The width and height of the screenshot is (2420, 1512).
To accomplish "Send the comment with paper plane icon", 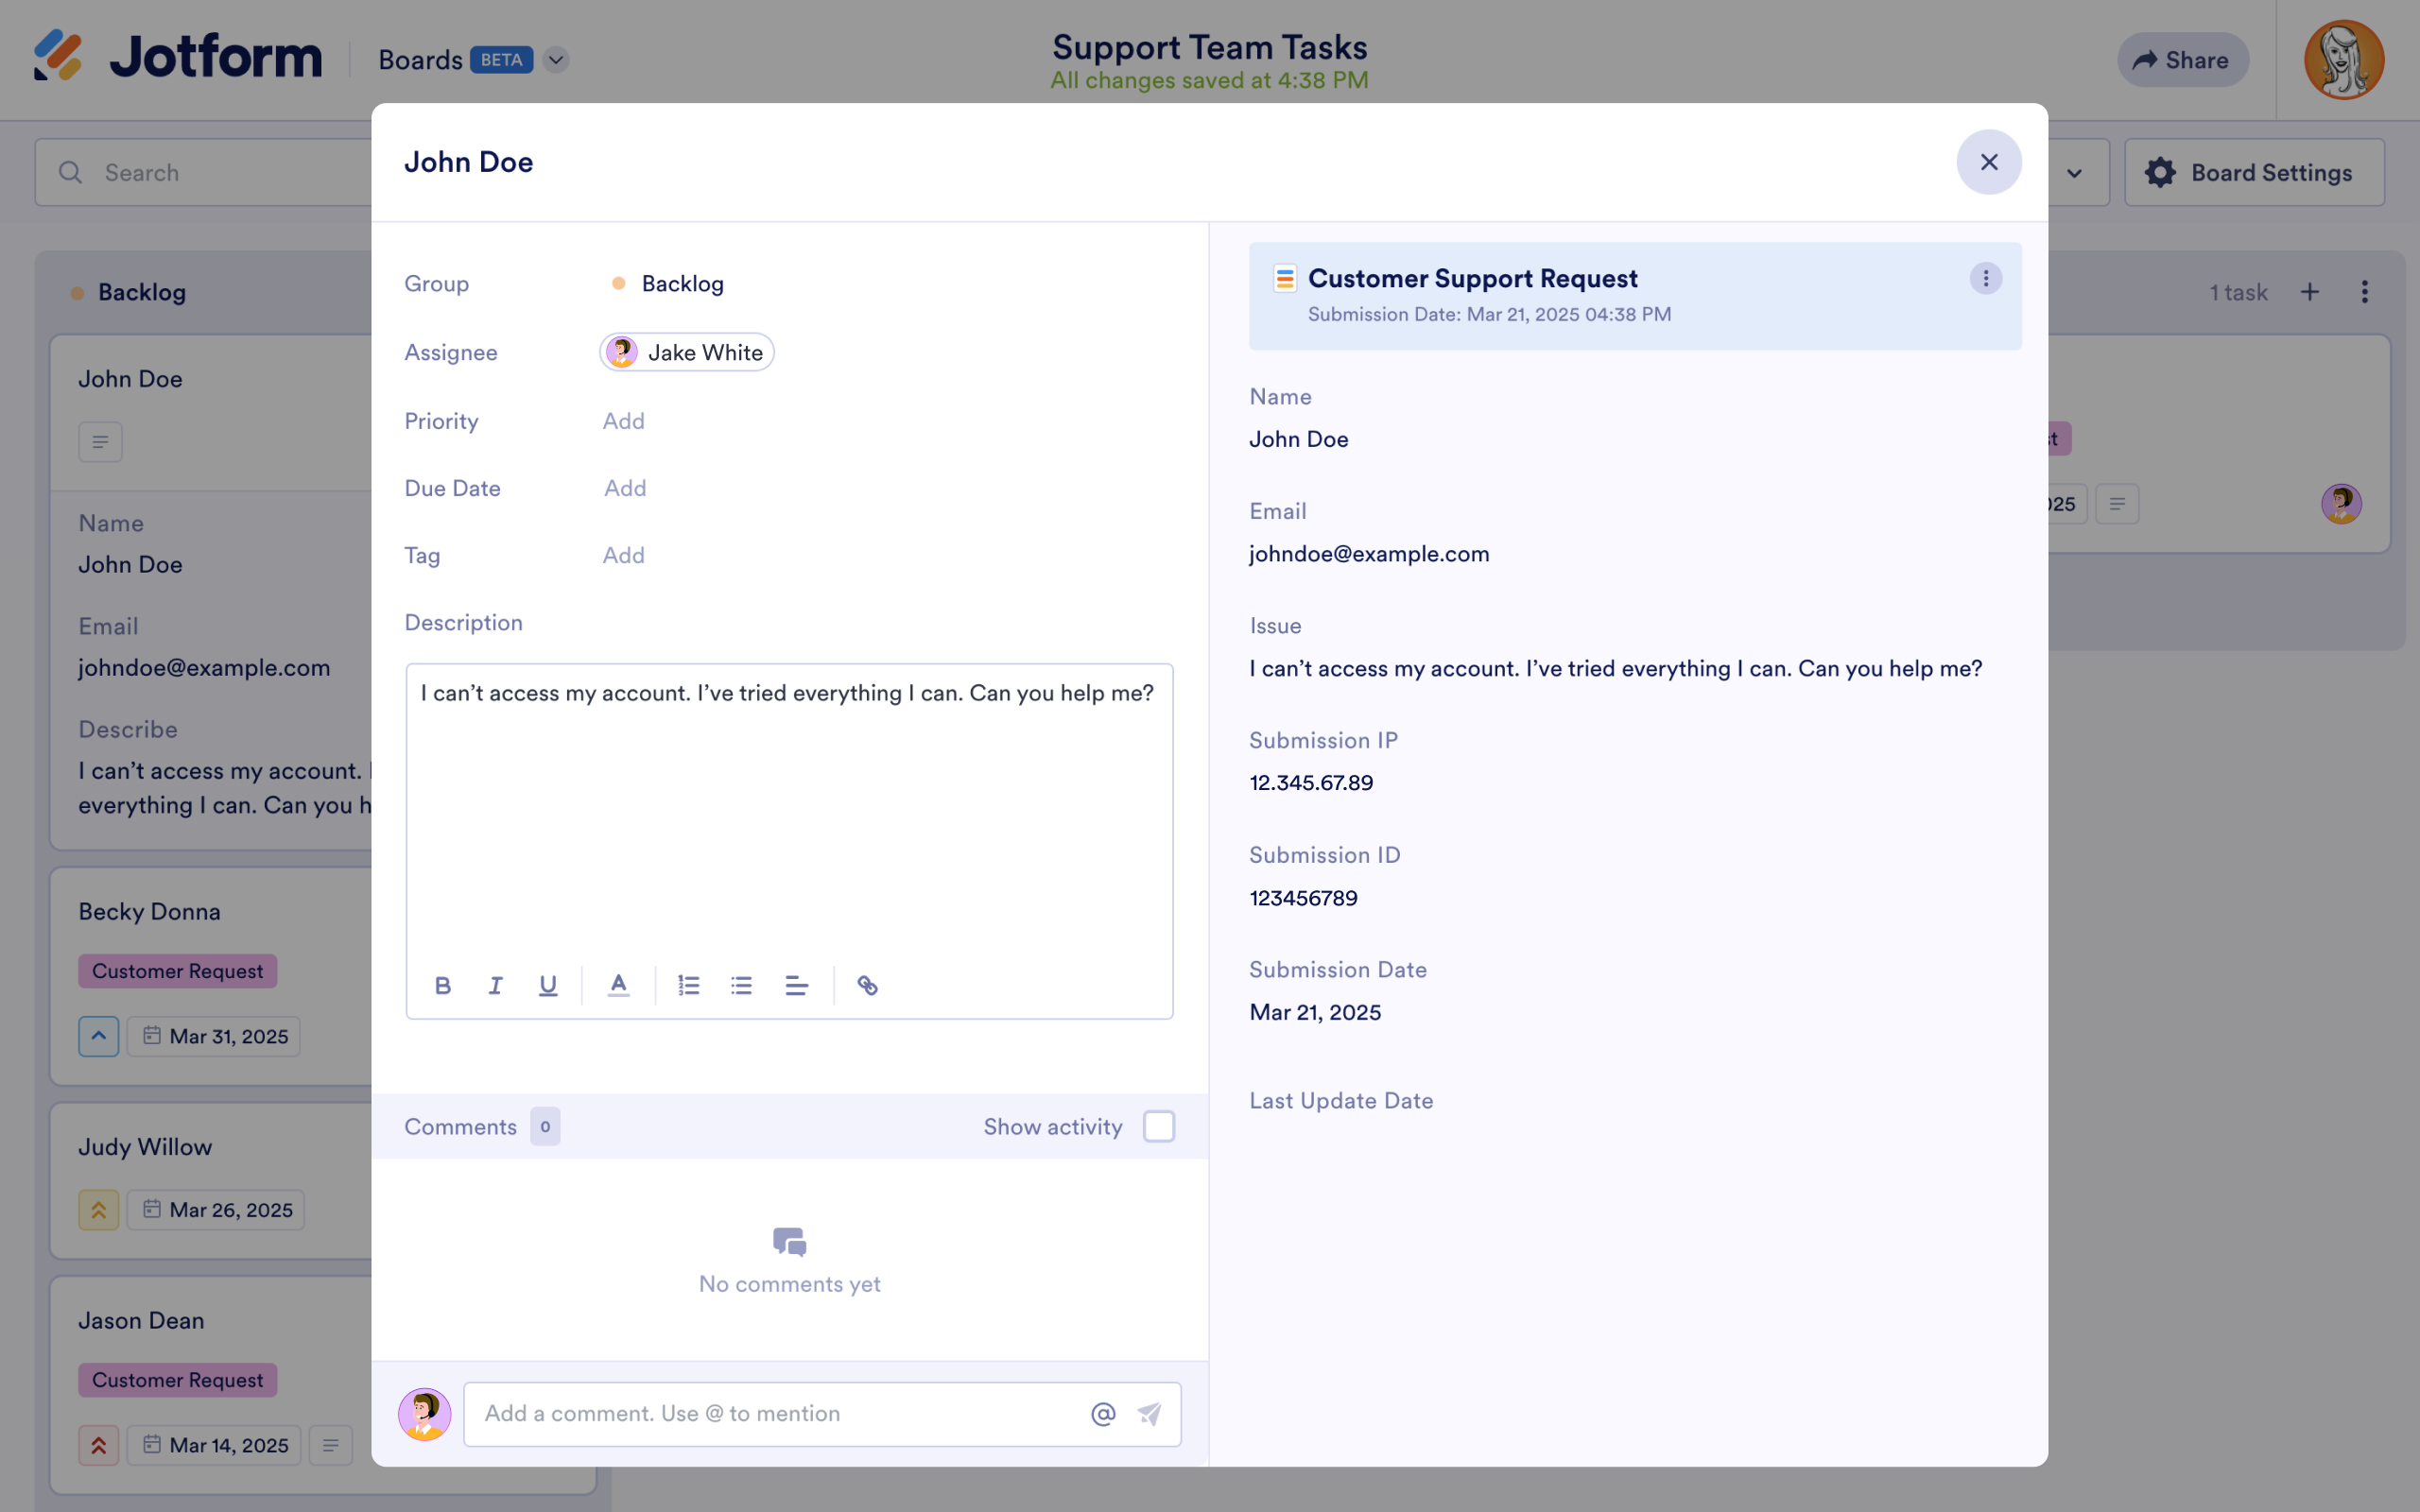I will click(1149, 1414).
